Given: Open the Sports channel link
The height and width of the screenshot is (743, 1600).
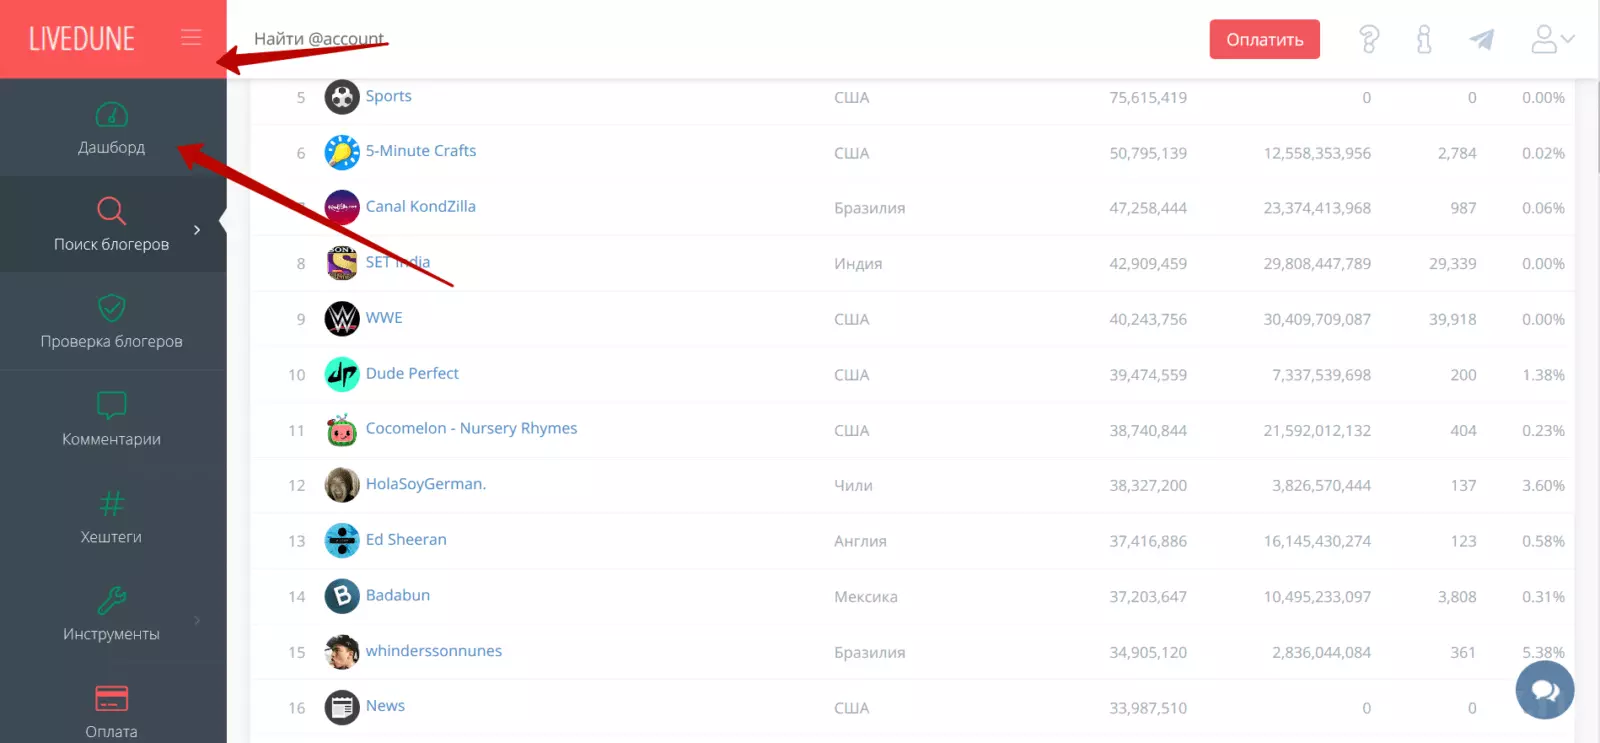Looking at the screenshot, I should [388, 96].
